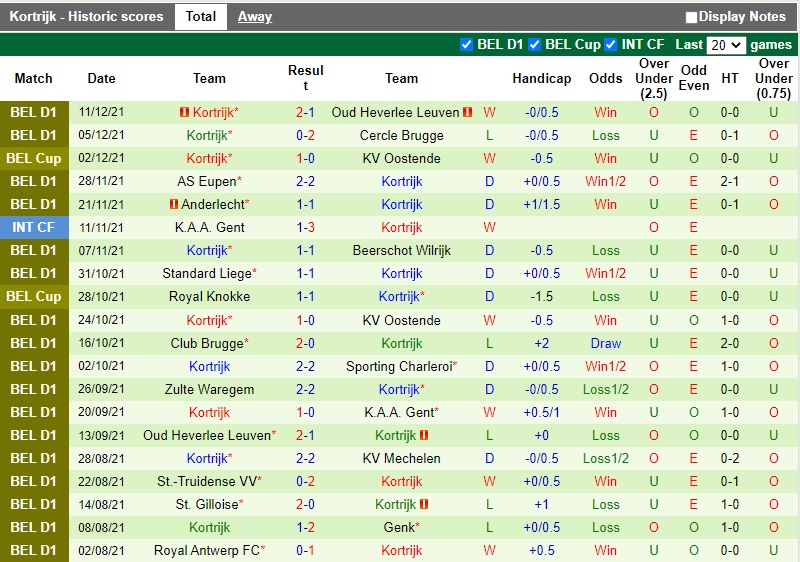Select Sporting Charleroi team name
Screen dimensions: 800x562
tap(399, 366)
